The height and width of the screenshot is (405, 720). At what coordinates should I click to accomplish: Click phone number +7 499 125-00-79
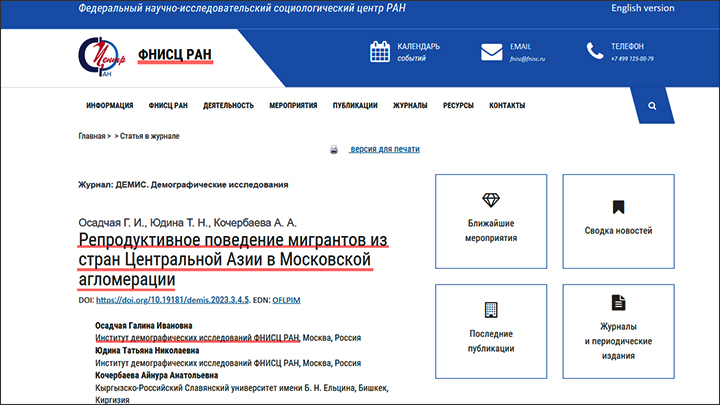[x=632, y=59]
